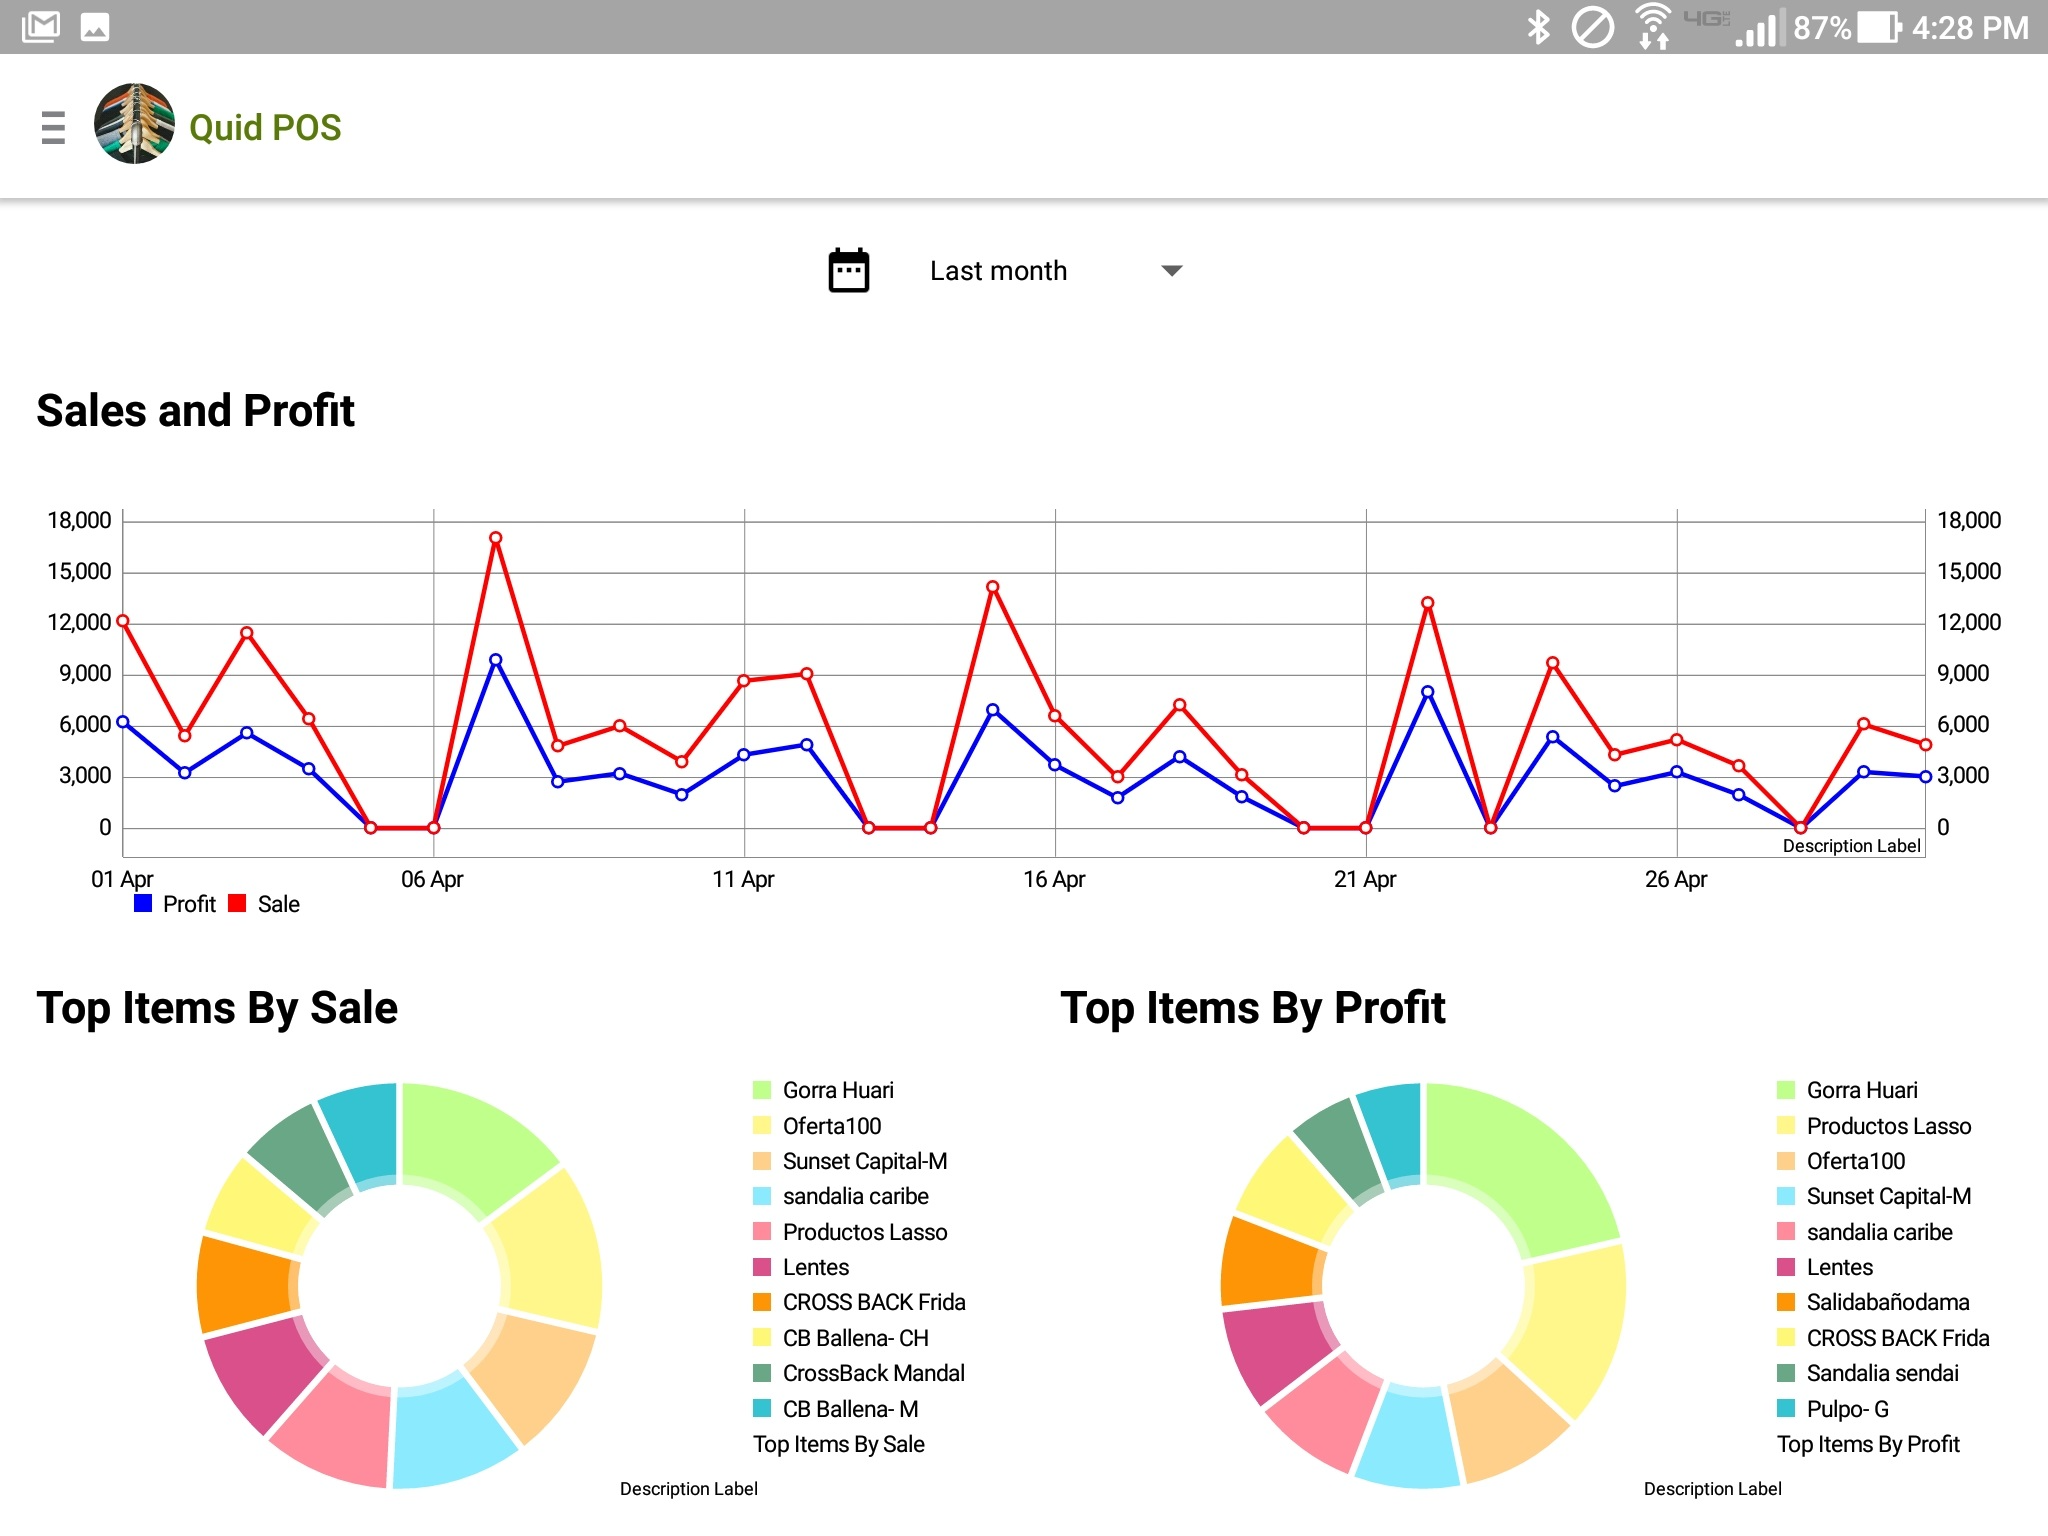The height and width of the screenshot is (1536, 2048).
Task: Tap the Bluetooth status bar icon
Action: (x=1538, y=27)
